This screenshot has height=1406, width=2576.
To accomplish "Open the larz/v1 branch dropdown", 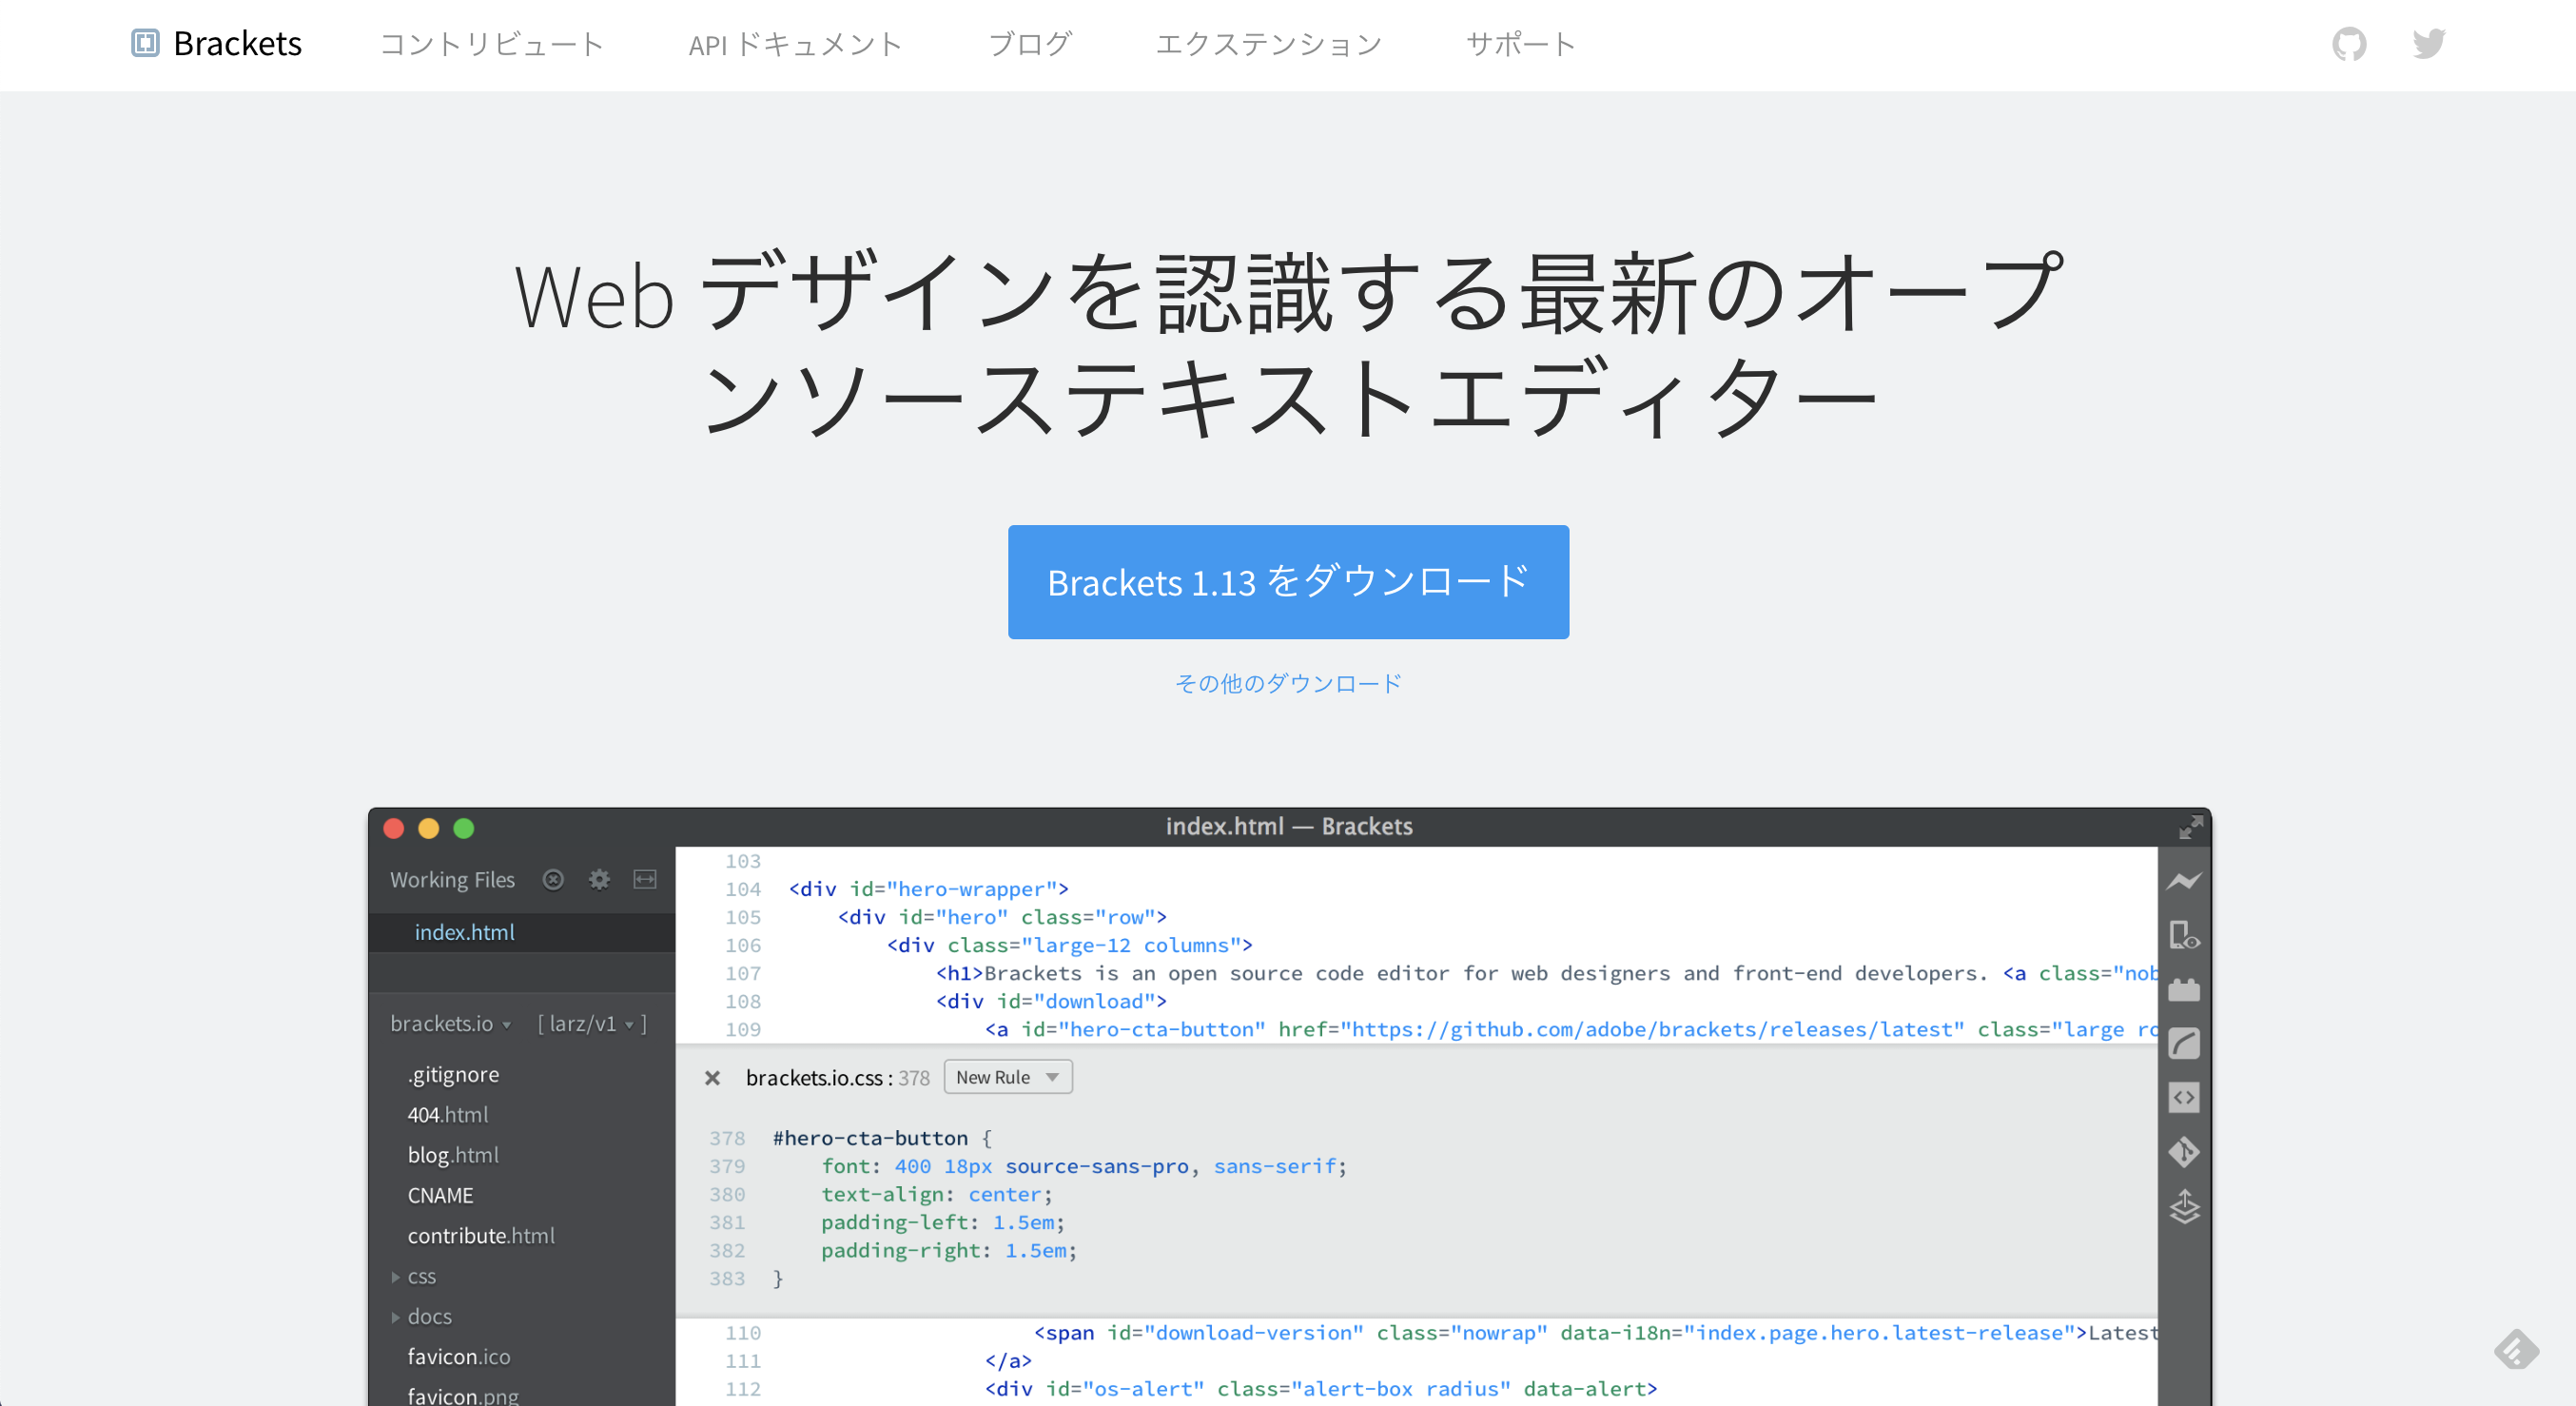I will (592, 1023).
